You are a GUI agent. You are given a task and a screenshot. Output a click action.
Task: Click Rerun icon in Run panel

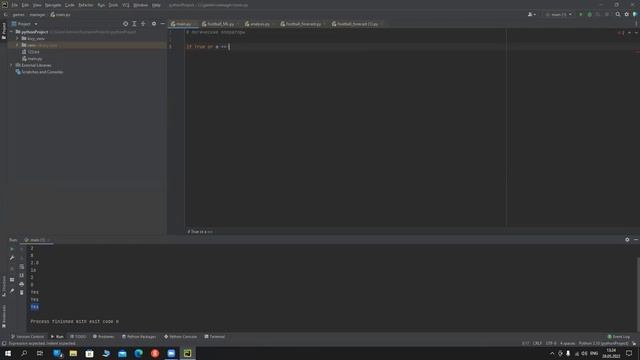coord(12,249)
